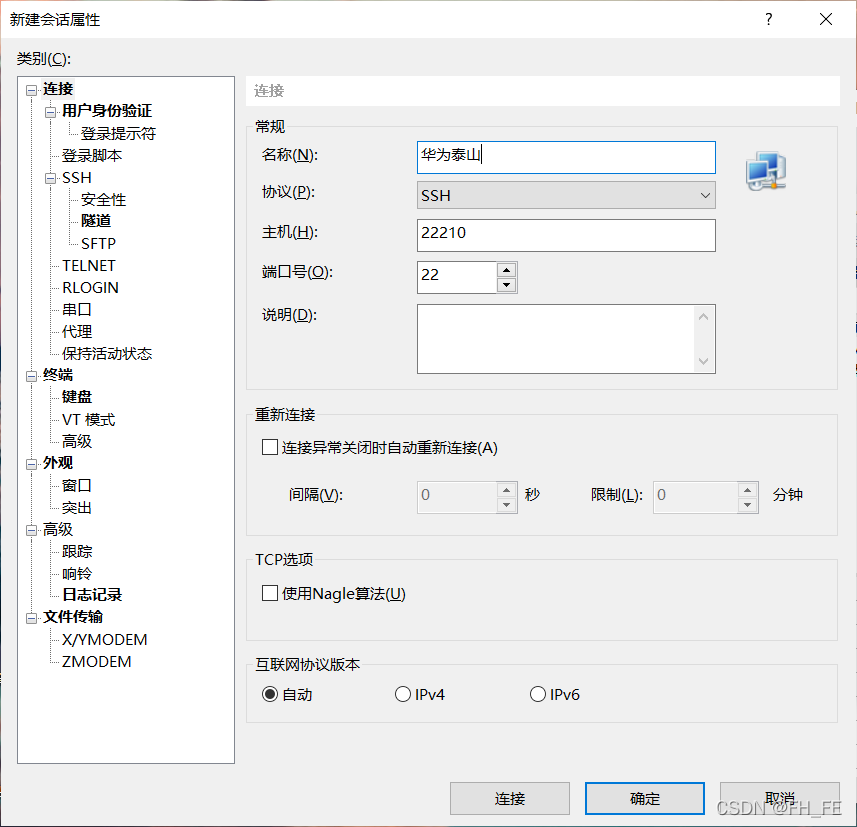Close the 新建会话属性 dialog
The image size is (857, 827).
click(826, 19)
